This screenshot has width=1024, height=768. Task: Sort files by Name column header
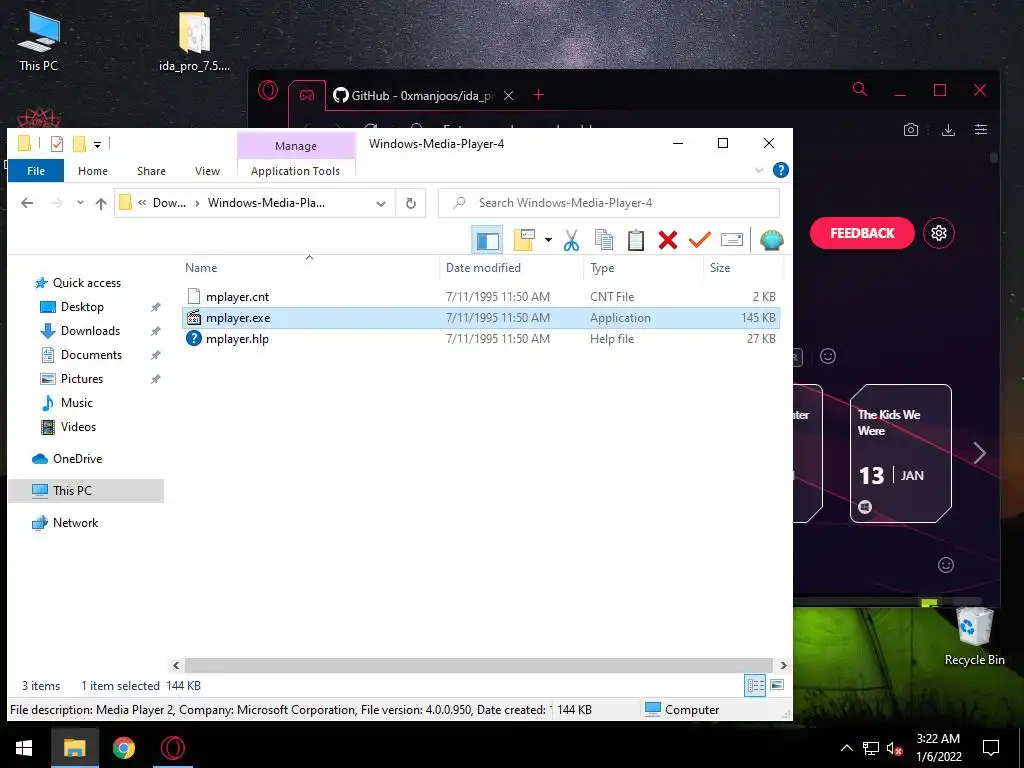click(310, 268)
